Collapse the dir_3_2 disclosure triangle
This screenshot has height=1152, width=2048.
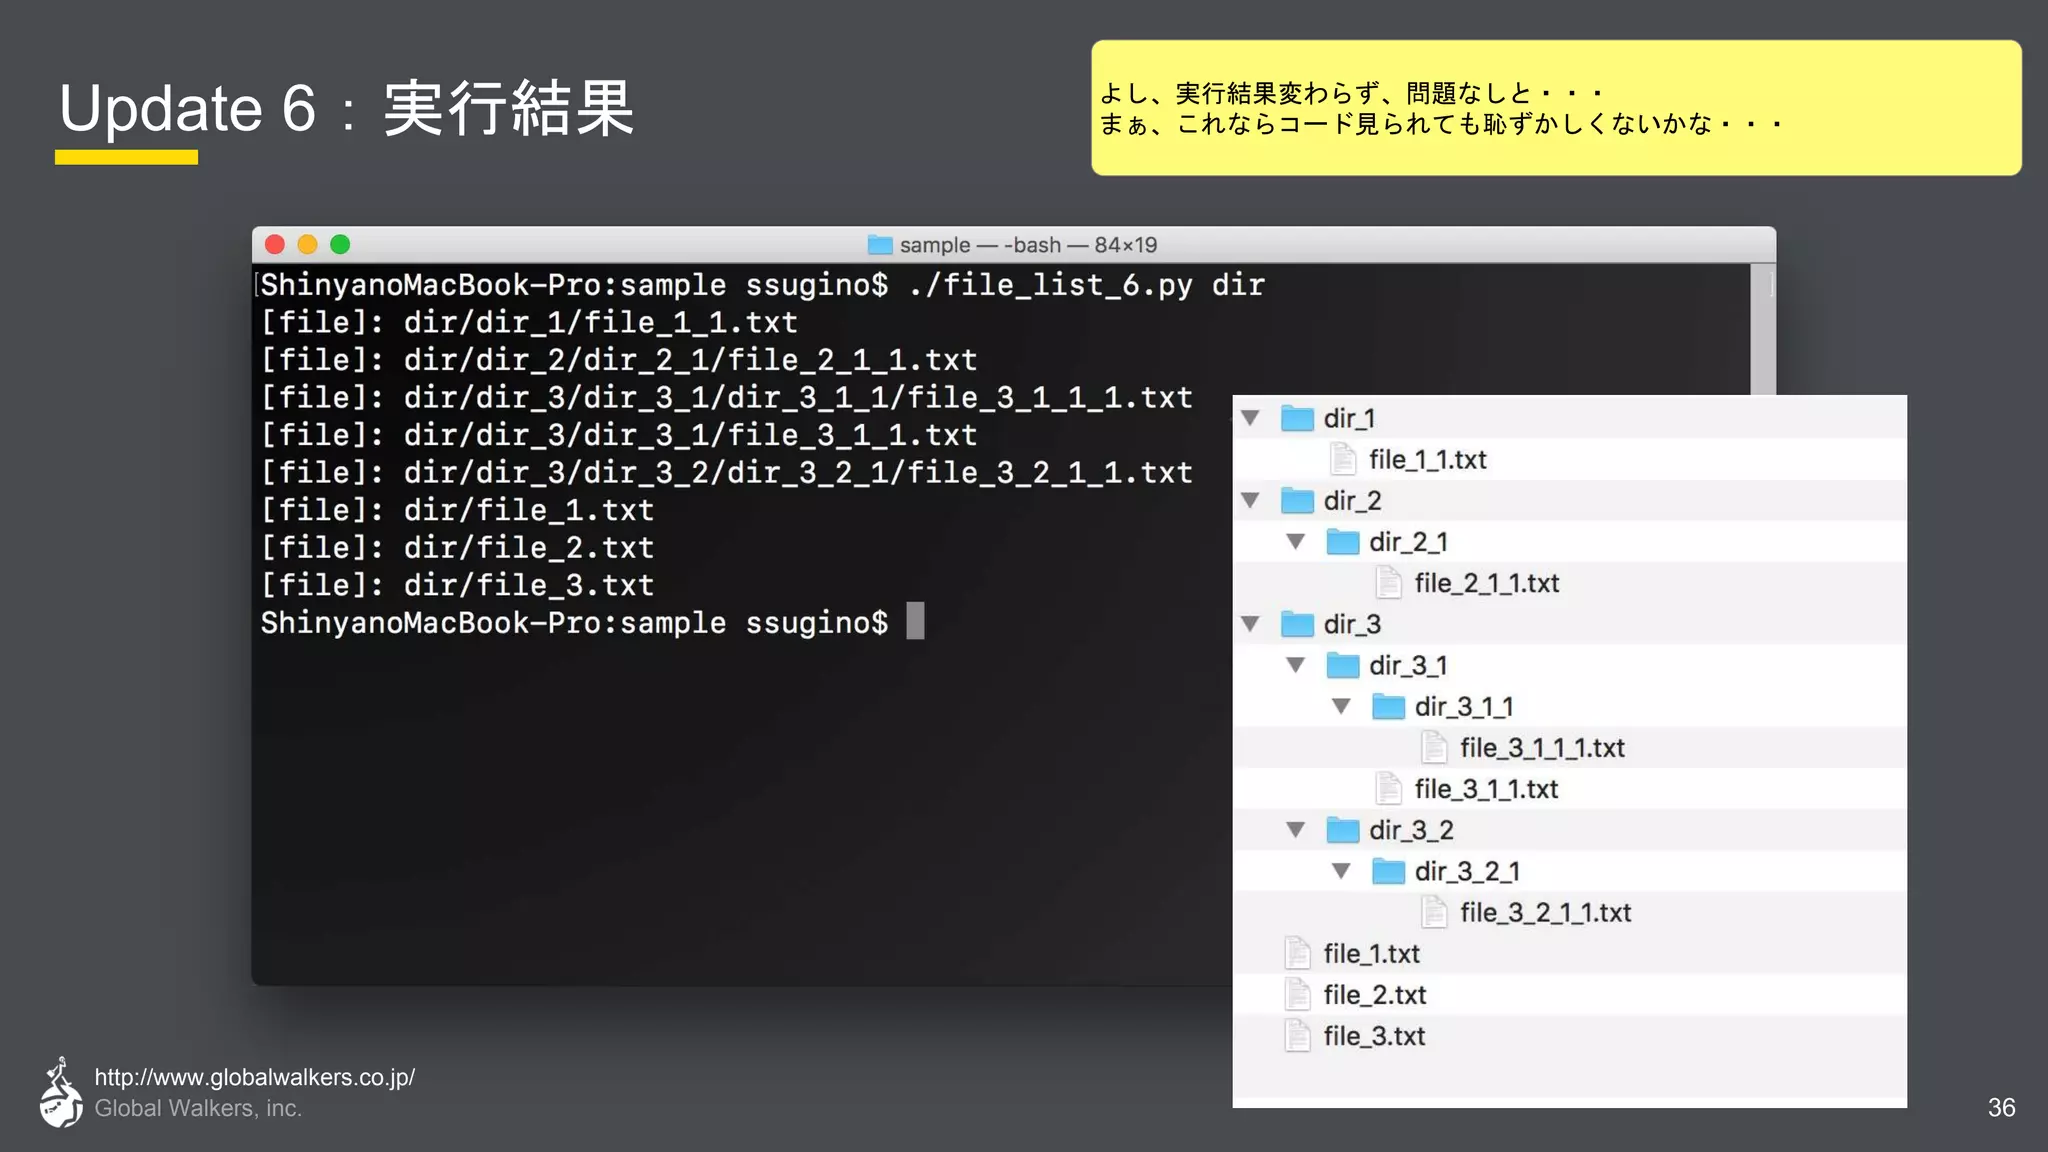[1296, 830]
